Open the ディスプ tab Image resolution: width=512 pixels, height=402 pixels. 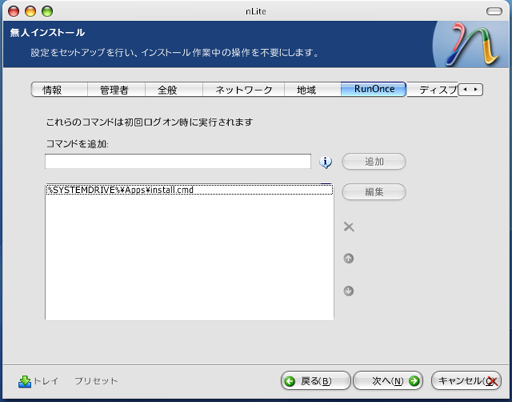pyautogui.click(x=433, y=90)
